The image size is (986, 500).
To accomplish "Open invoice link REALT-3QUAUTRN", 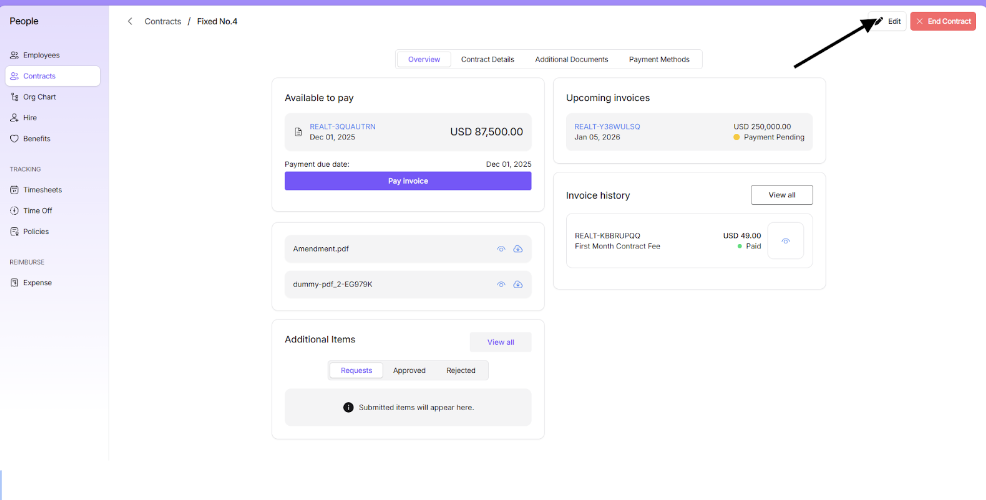I will (342, 127).
